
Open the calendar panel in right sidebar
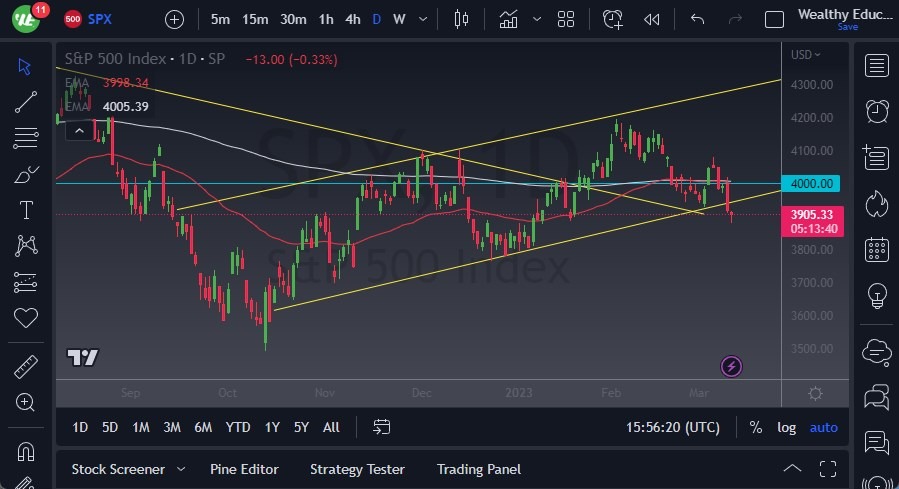pos(877,249)
